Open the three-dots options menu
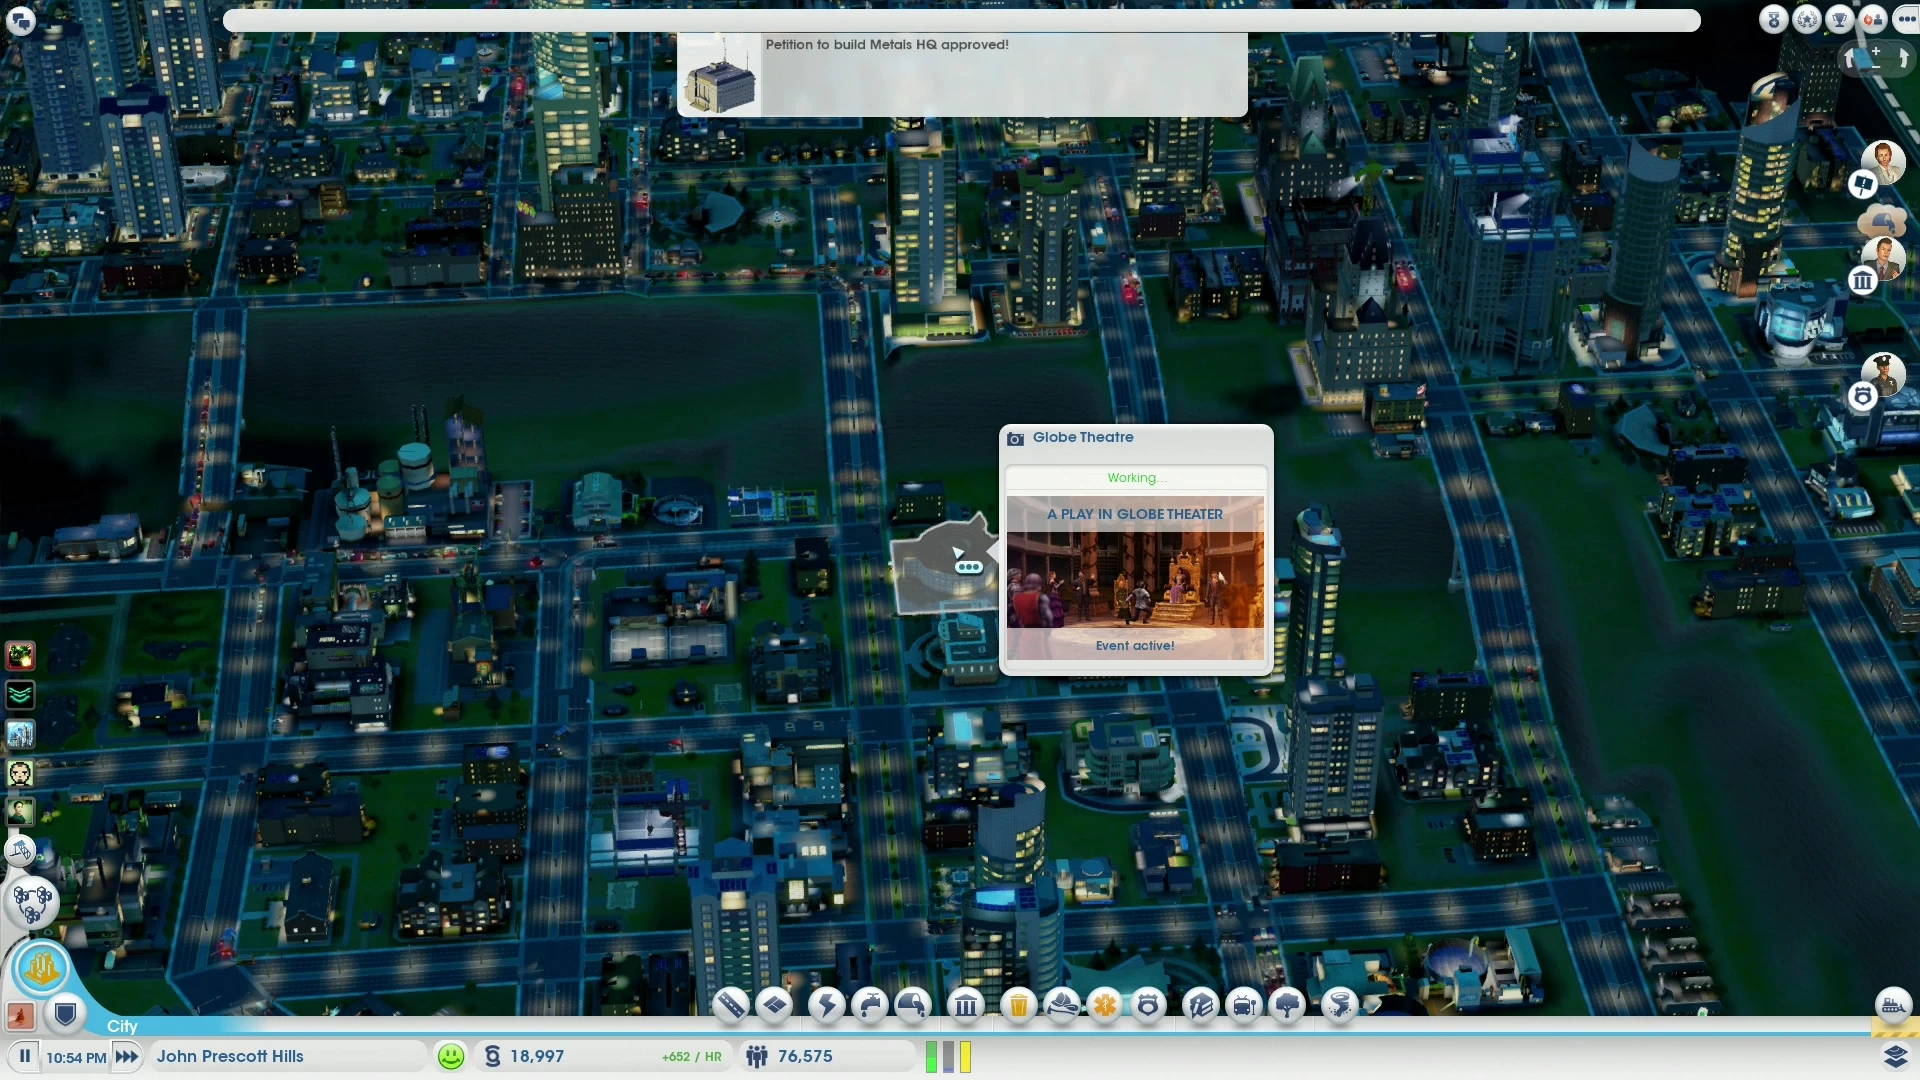 [x=1905, y=19]
